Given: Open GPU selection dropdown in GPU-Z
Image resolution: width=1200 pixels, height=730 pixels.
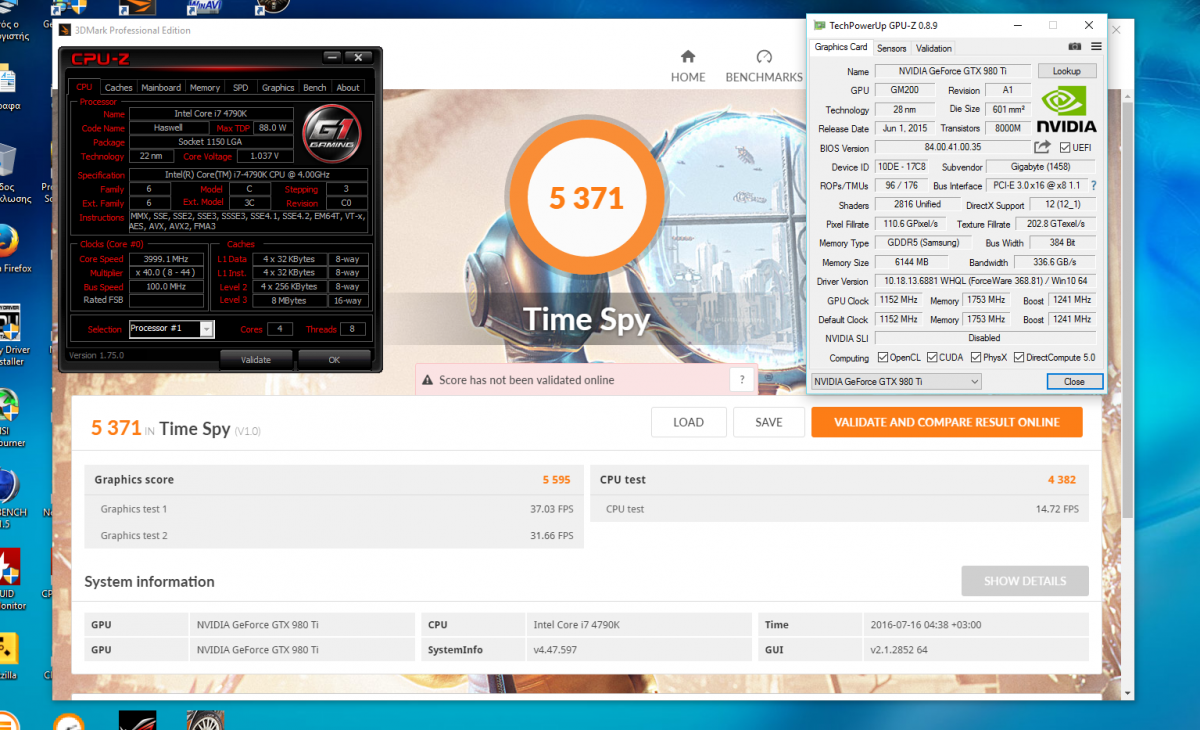Looking at the screenshot, I should 895,382.
